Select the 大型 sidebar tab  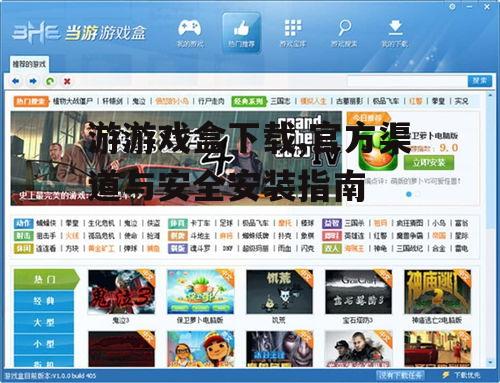44,322
